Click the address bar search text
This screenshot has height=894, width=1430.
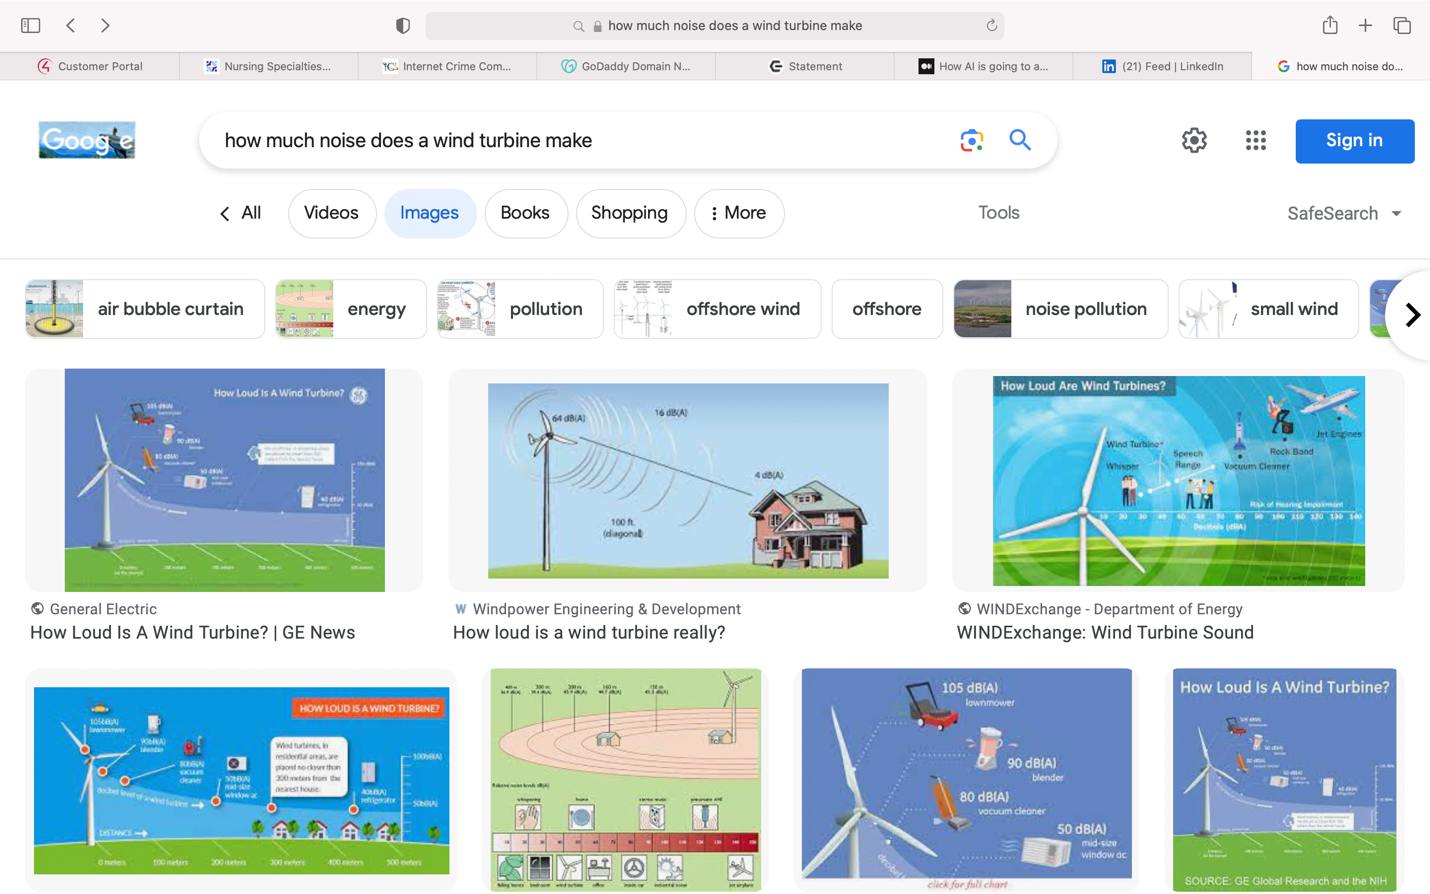coord(735,26)
